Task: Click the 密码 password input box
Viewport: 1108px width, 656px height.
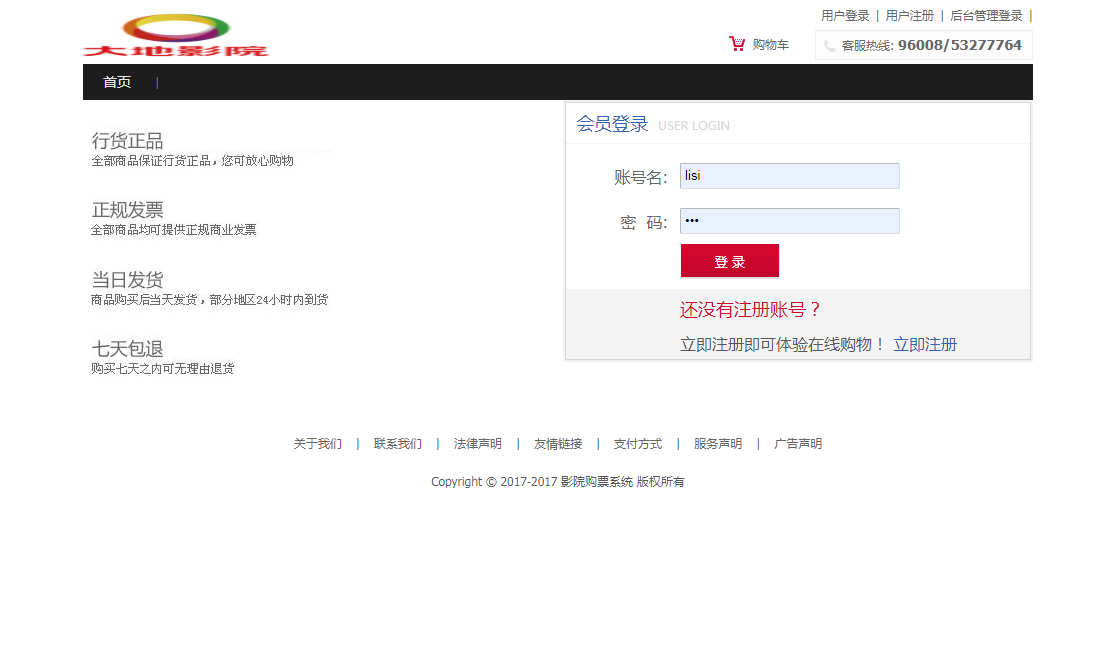Action: coord(789,221)
